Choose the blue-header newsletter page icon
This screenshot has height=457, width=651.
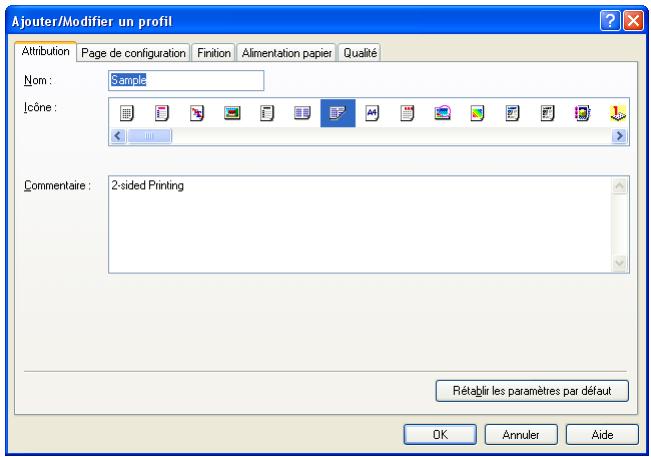point(512,113)
